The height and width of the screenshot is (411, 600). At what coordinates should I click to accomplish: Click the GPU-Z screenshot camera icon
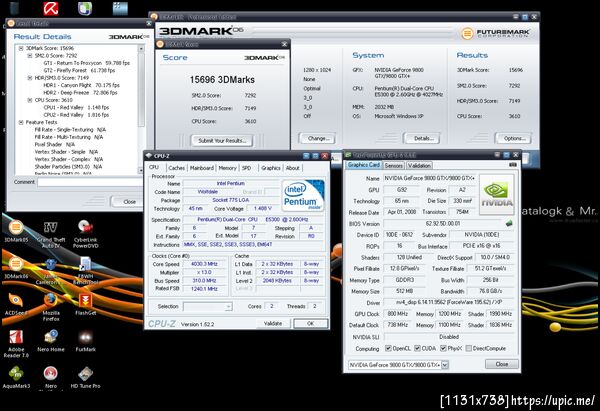513,165
